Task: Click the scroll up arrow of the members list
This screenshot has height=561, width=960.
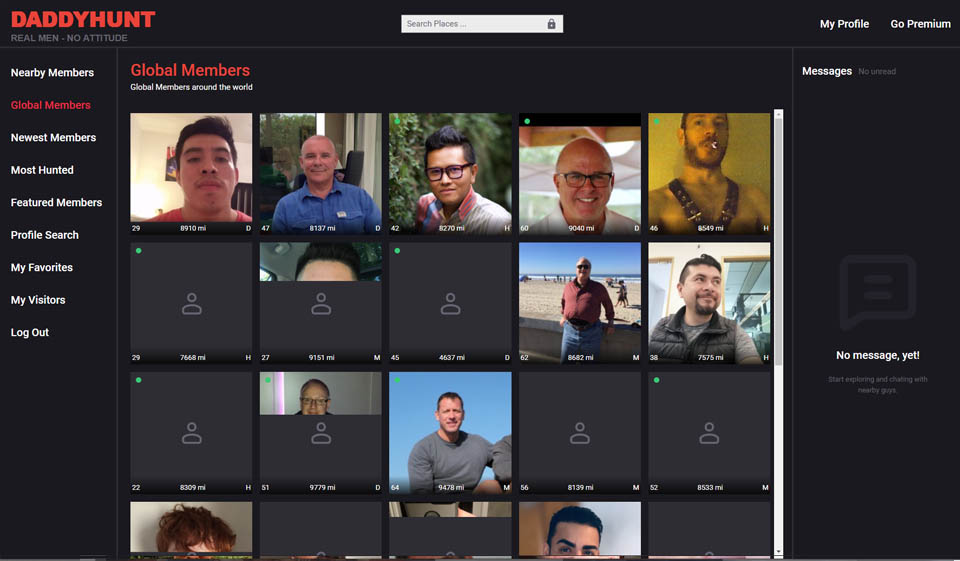Action: tap(779, 115)
